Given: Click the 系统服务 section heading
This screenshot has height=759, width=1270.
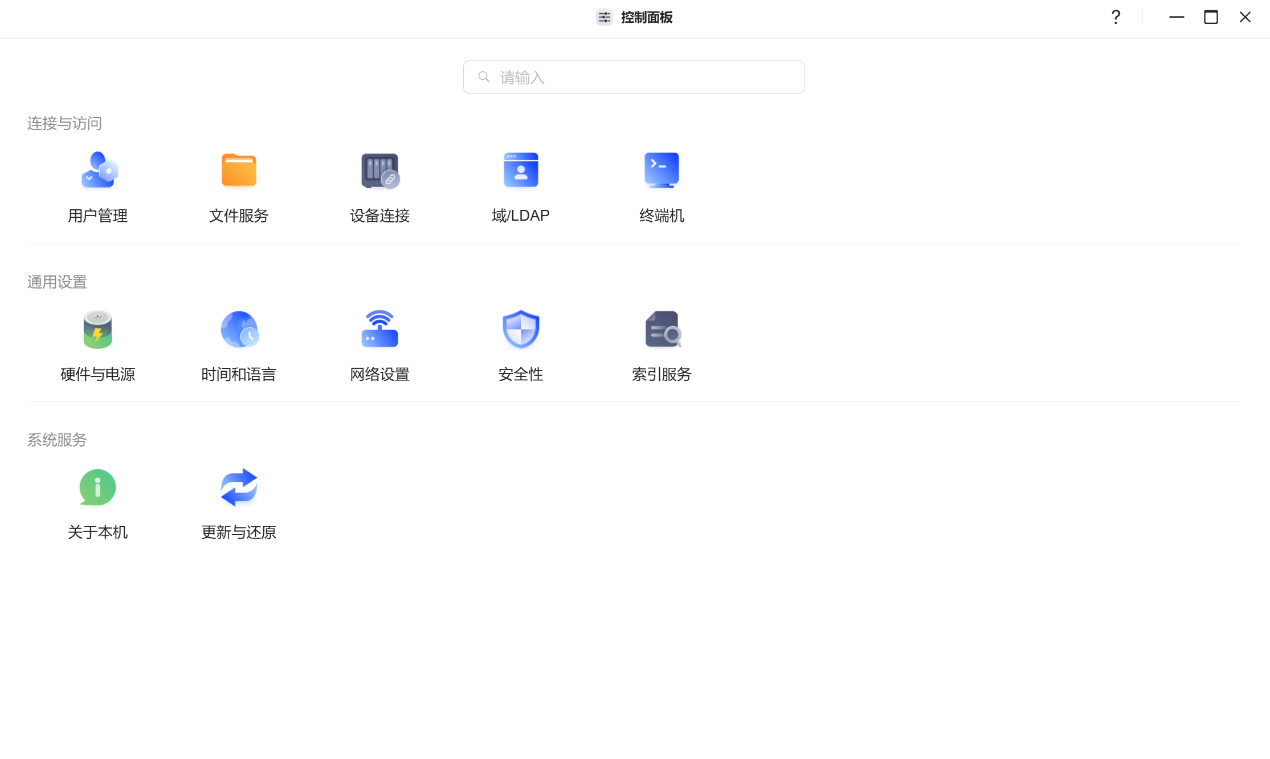Looking at the screenshot, I should coord(57,440).
